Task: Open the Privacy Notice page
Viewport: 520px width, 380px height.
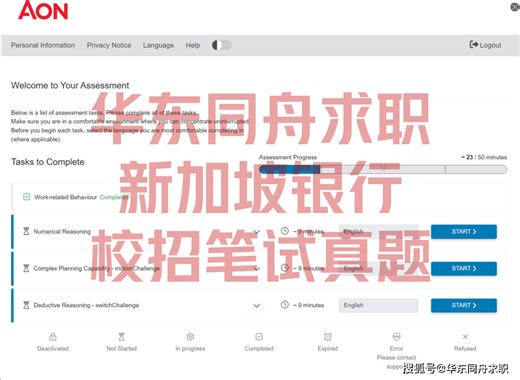Action: coord(109,45)
